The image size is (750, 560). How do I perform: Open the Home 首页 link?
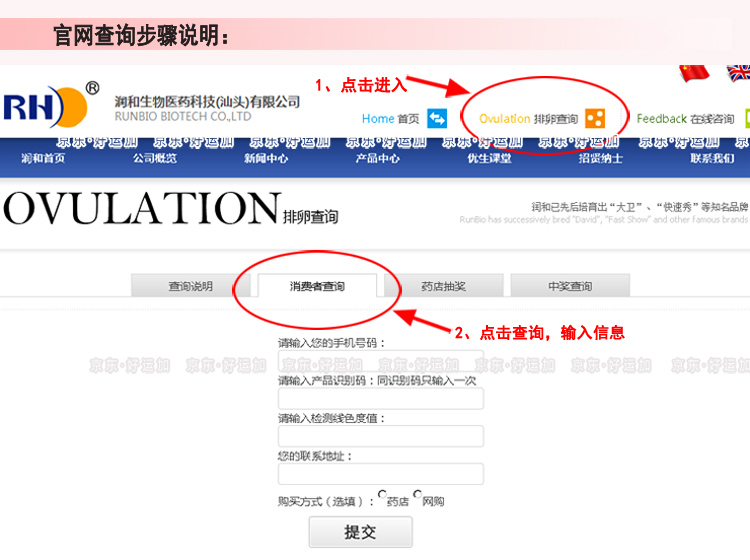[x=390, y=119]
